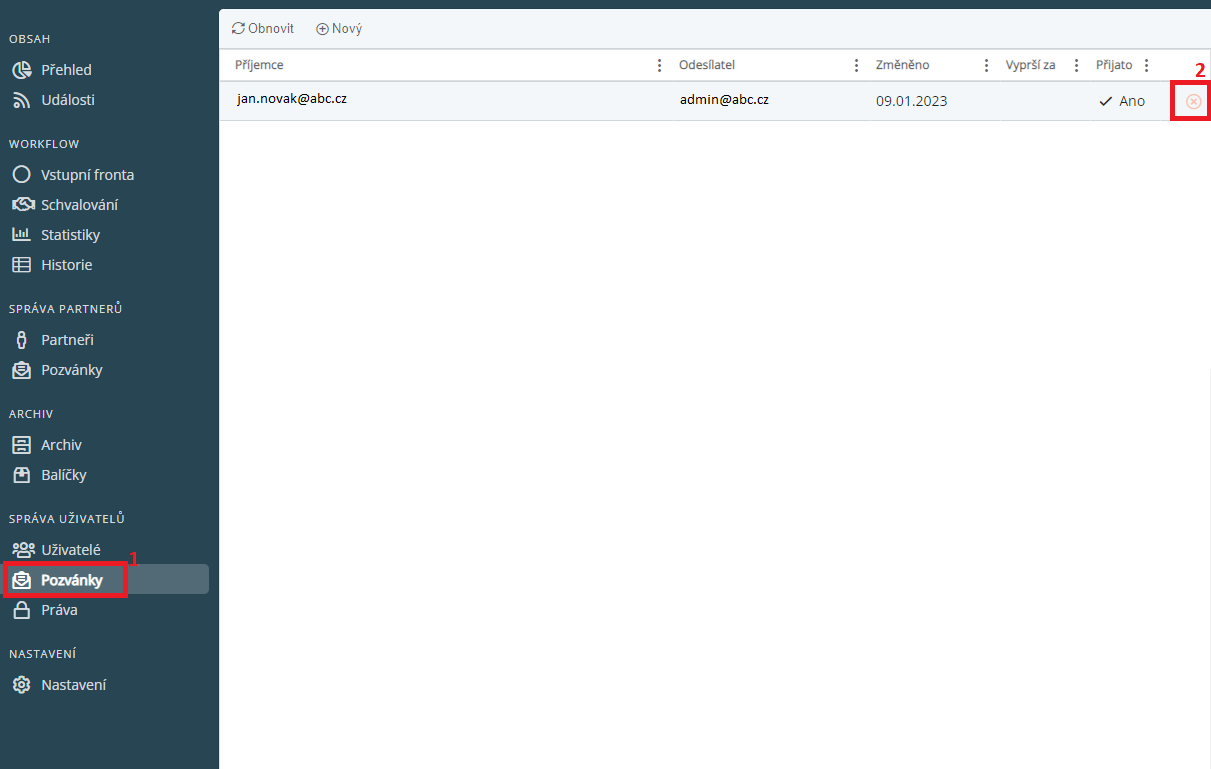Open Odesílatel column options menu

tap(856, 65)
